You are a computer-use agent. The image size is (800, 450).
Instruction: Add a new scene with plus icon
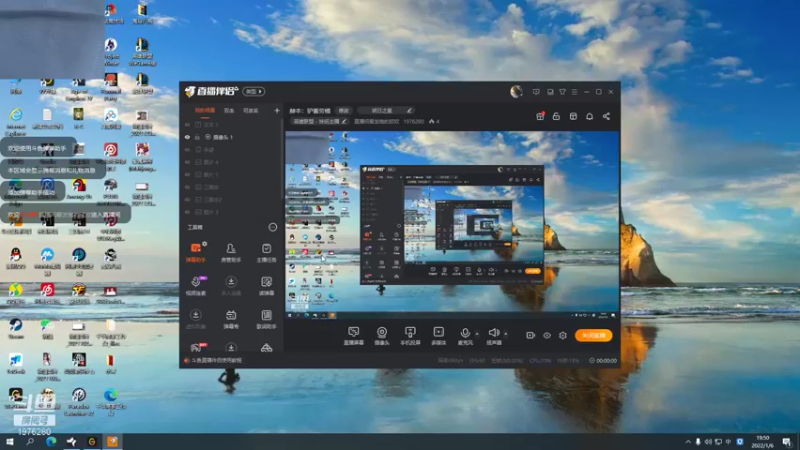click(277, 110)
